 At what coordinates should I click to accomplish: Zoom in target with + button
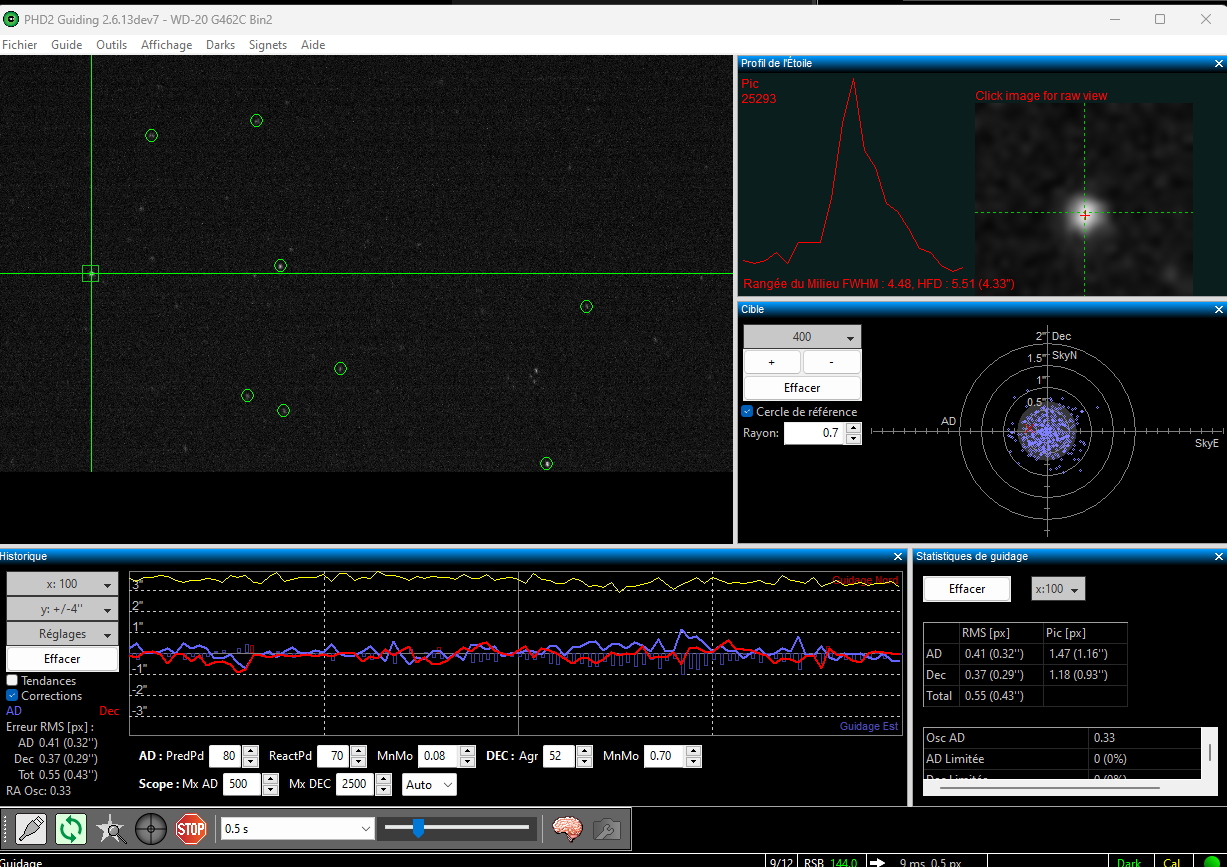coord(772,362)
